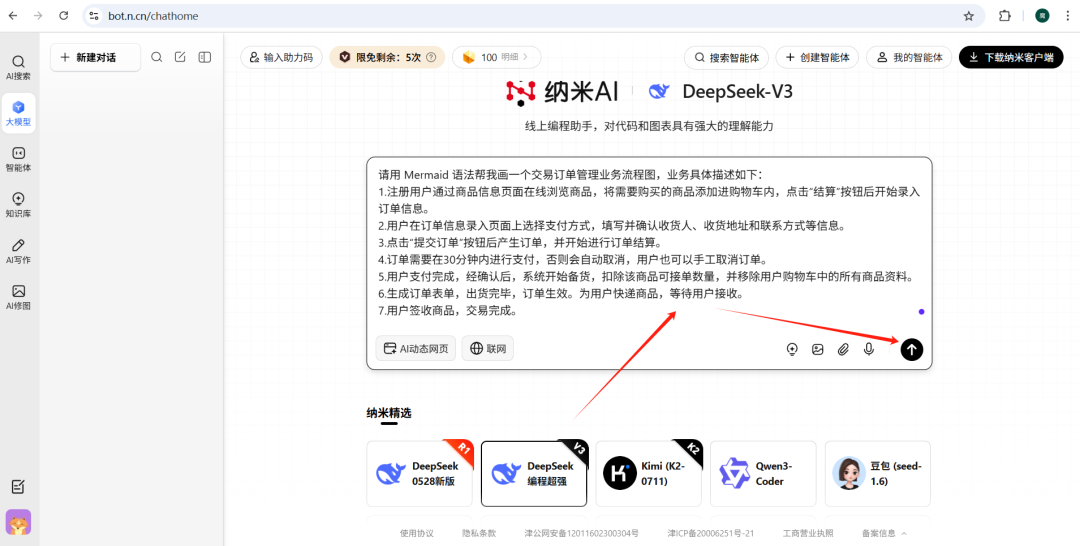Click the address bar URL bot.n.cn/chathome
The image size is (1080, 546).
pos(153,16)
